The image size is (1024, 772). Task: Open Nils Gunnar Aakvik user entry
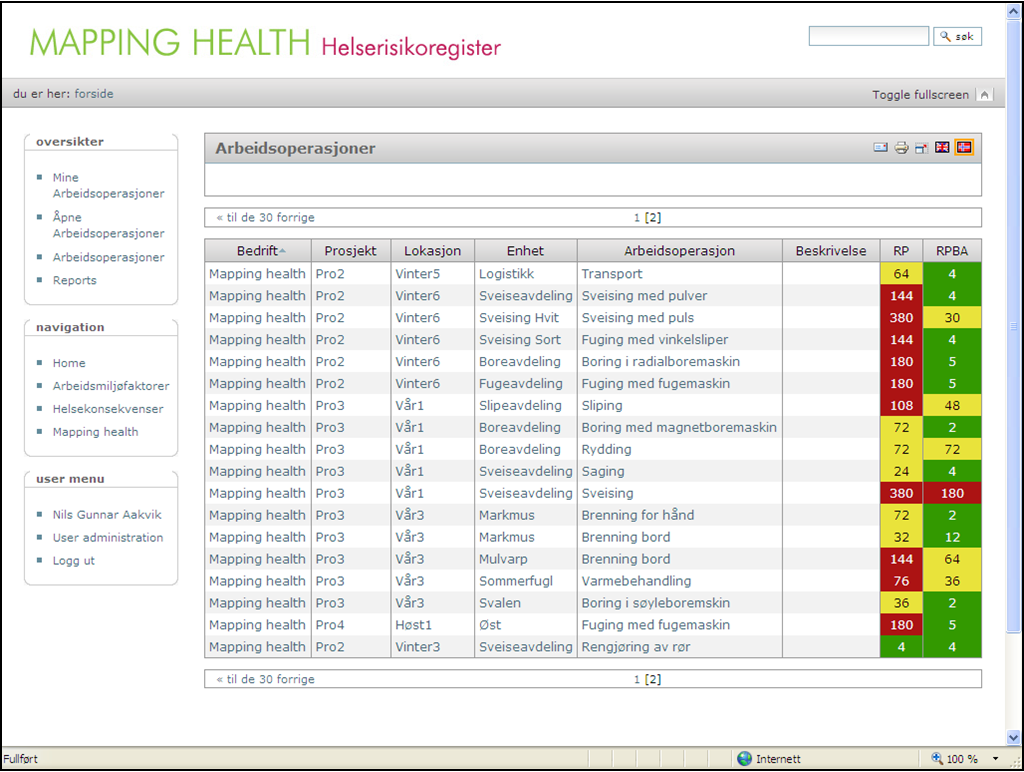[x=107, y=515]
